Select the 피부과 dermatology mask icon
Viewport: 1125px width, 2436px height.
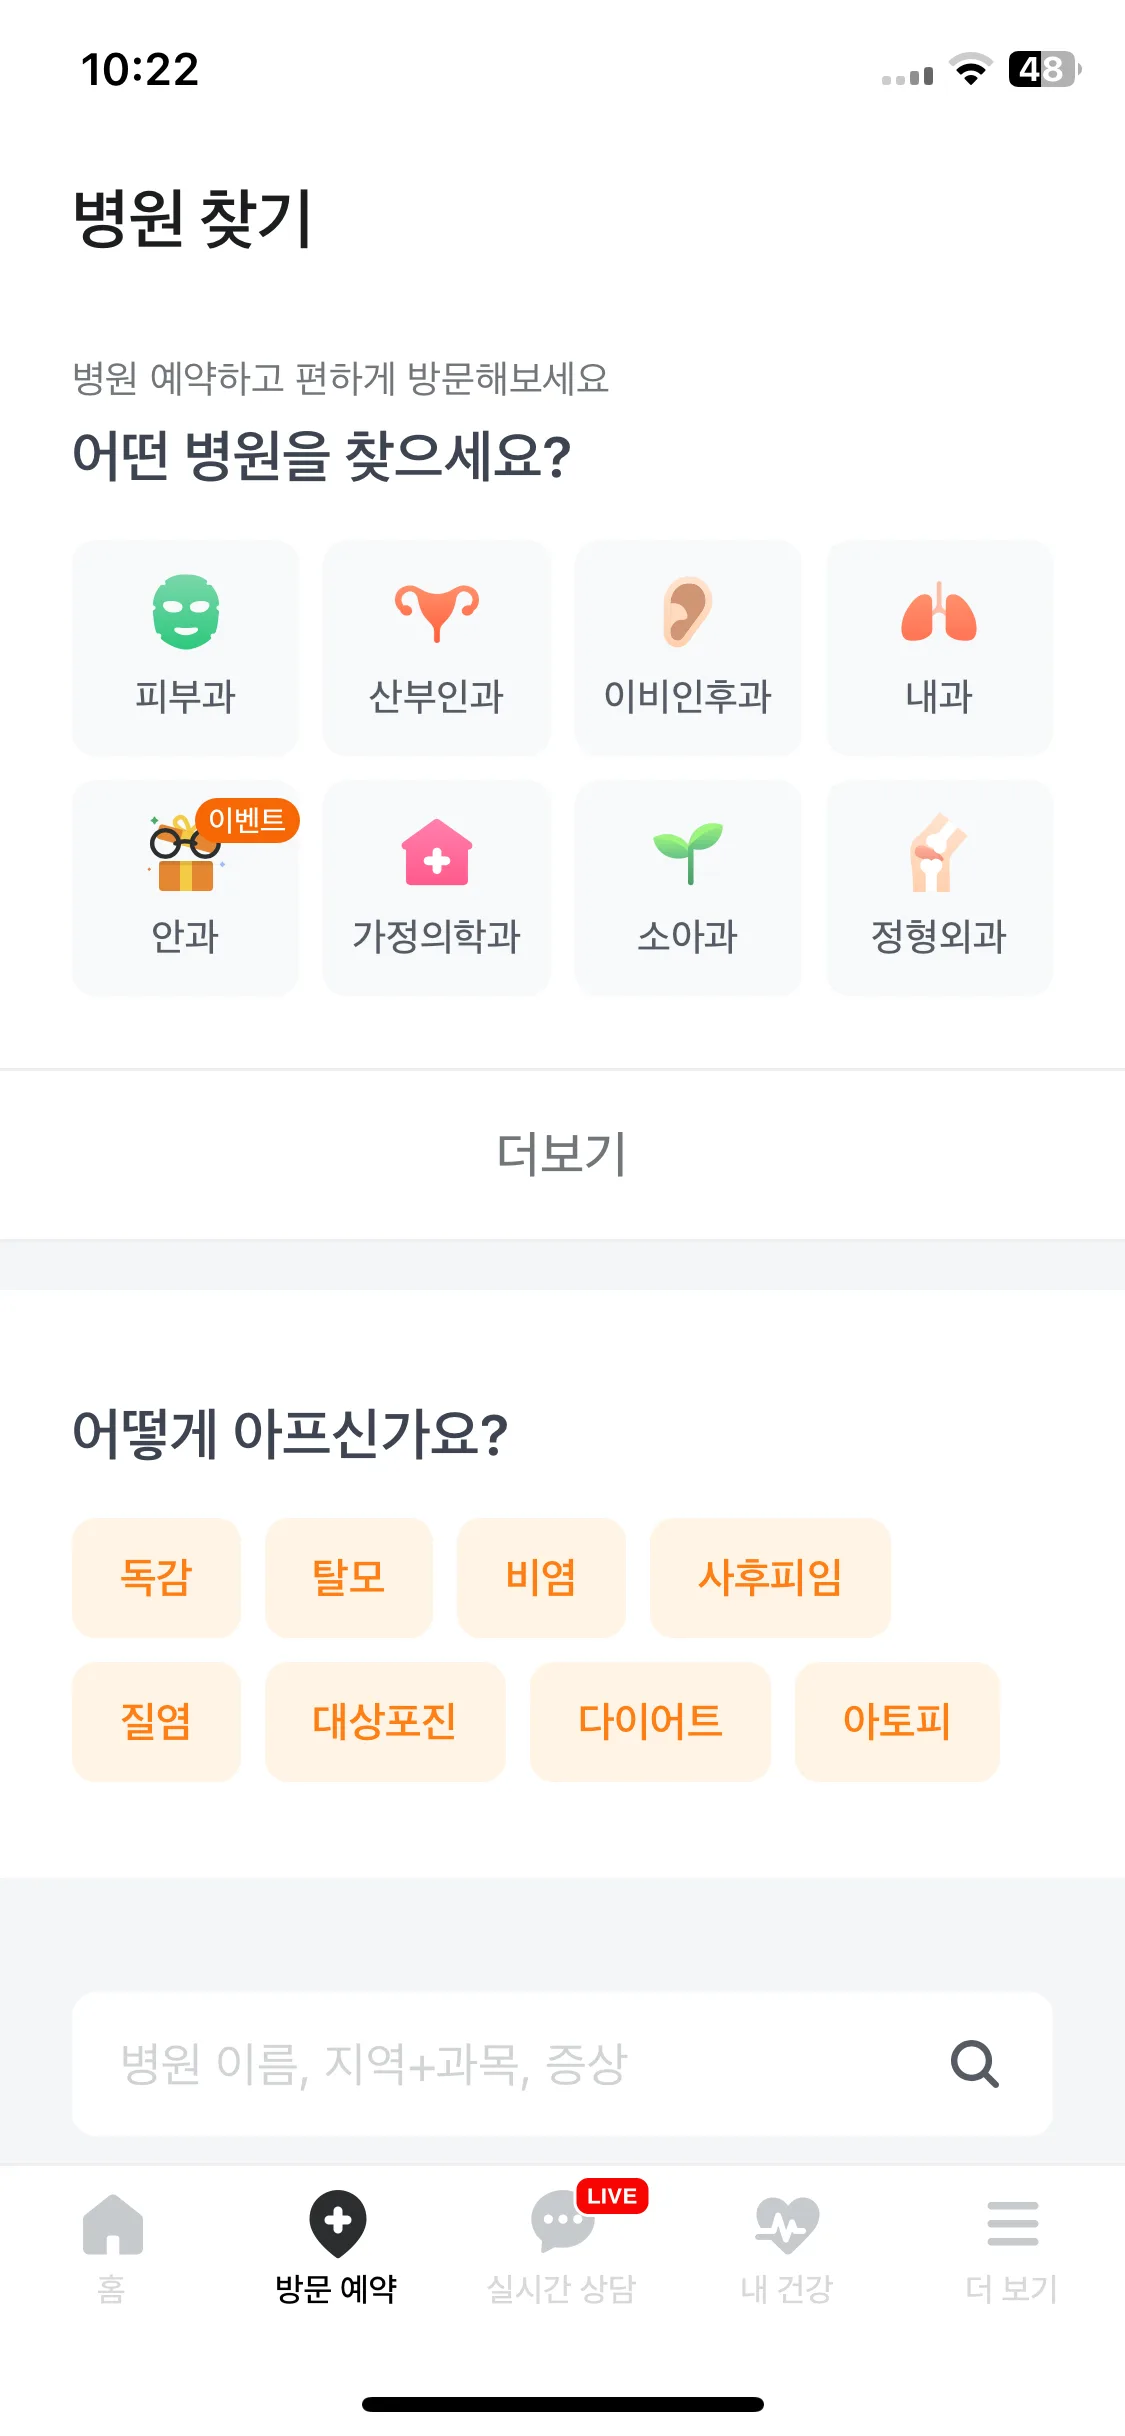pyautogui.click(x=186, y=612)
